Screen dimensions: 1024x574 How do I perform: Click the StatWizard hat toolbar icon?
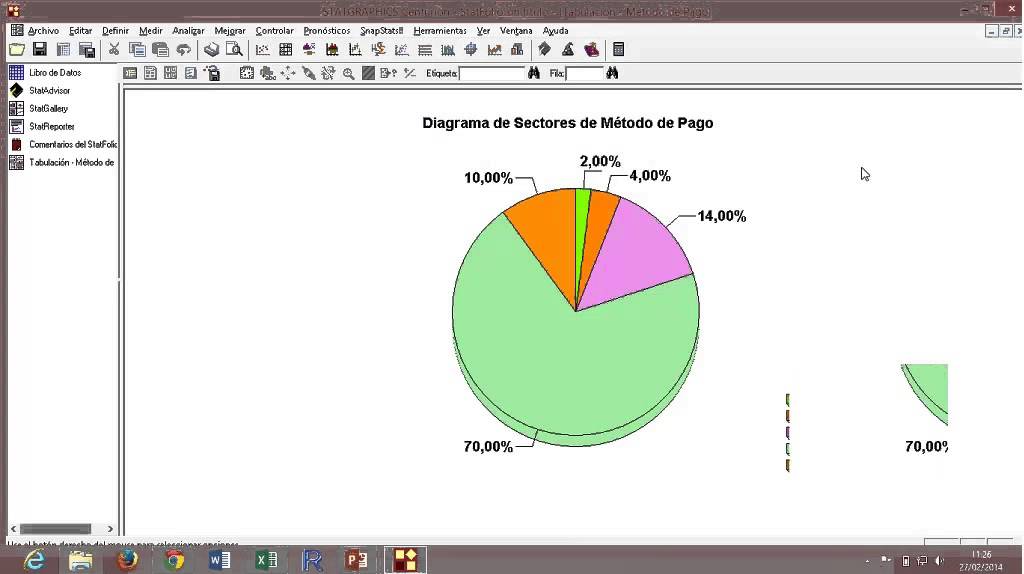pyautogui.click(x=568, y=50)
